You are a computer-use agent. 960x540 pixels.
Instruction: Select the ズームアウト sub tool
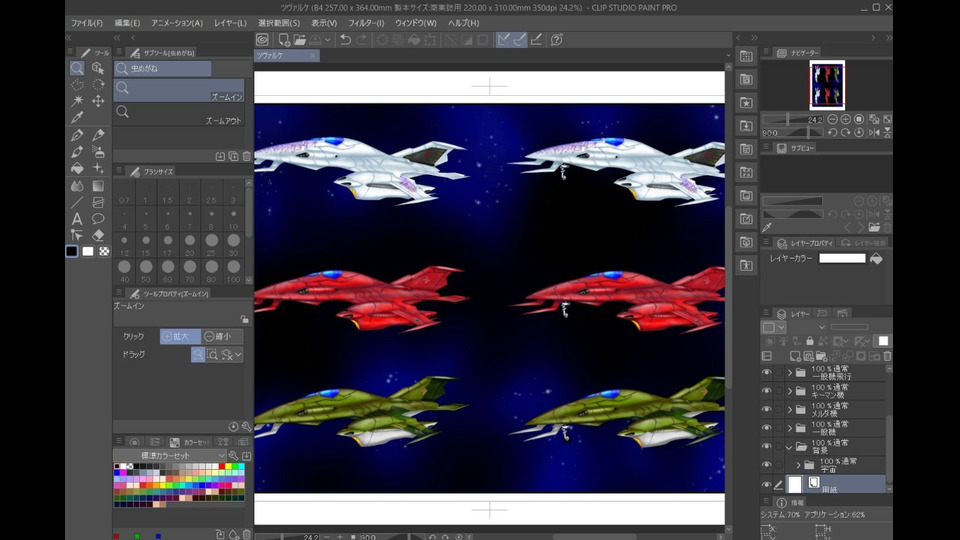pos(179,115)
